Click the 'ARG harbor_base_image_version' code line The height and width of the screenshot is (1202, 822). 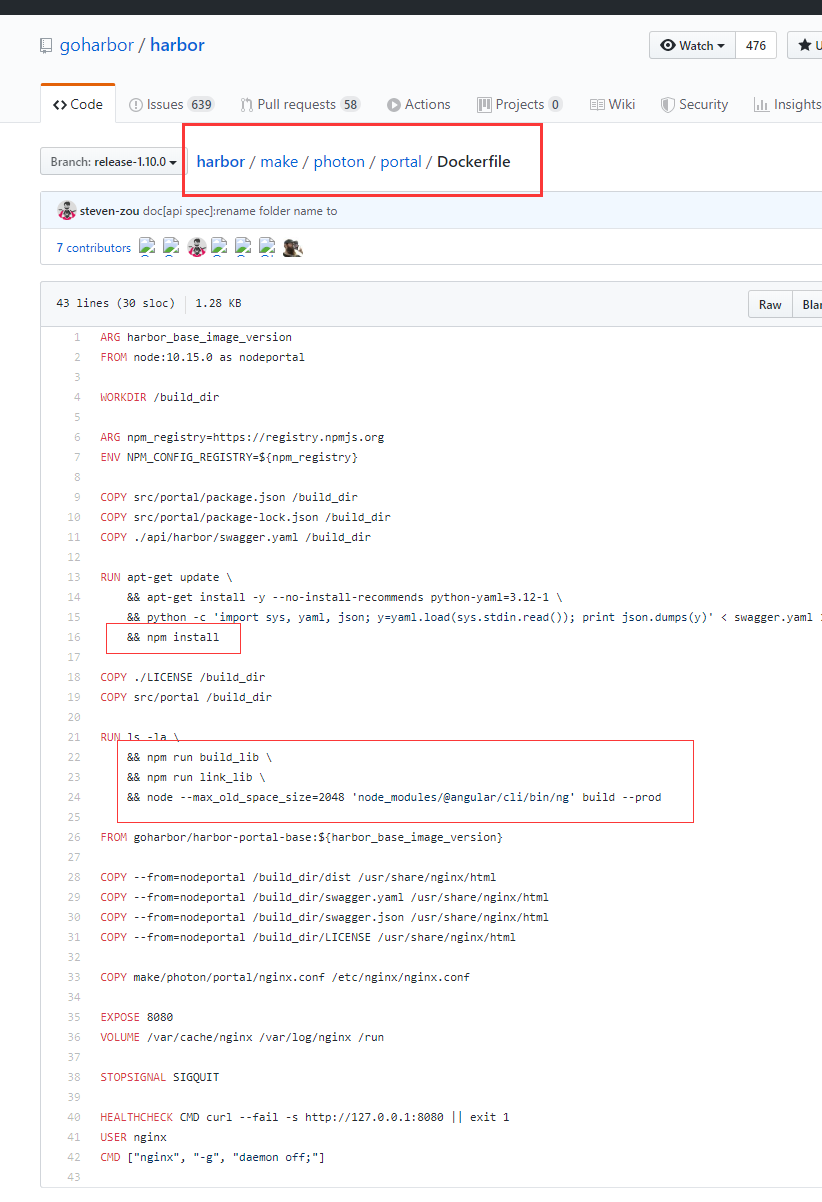pos(196,337)
